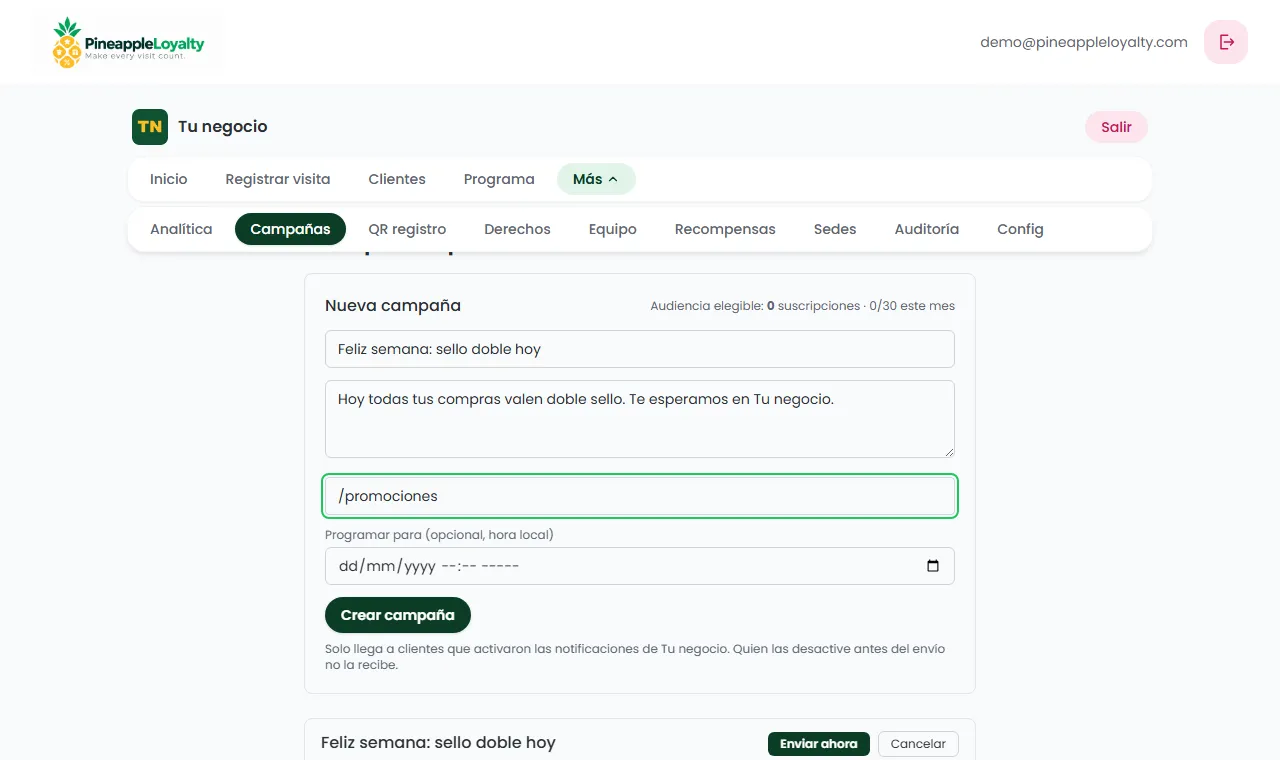The height and width of the screenshot is (760, 1280).
Task: Click the Audiencia elegible counter text
Action: [802, 306]
